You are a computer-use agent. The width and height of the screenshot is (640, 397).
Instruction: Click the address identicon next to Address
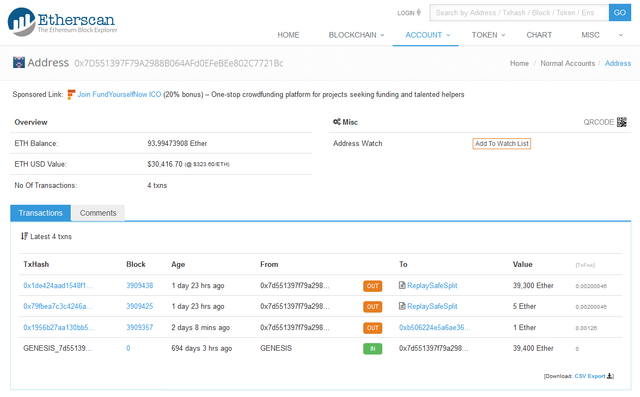coord(19,62)
